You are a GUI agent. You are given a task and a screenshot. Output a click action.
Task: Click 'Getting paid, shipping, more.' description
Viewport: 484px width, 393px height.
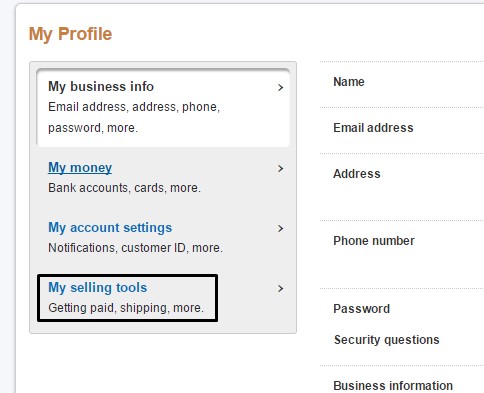(x=126, y=308)
